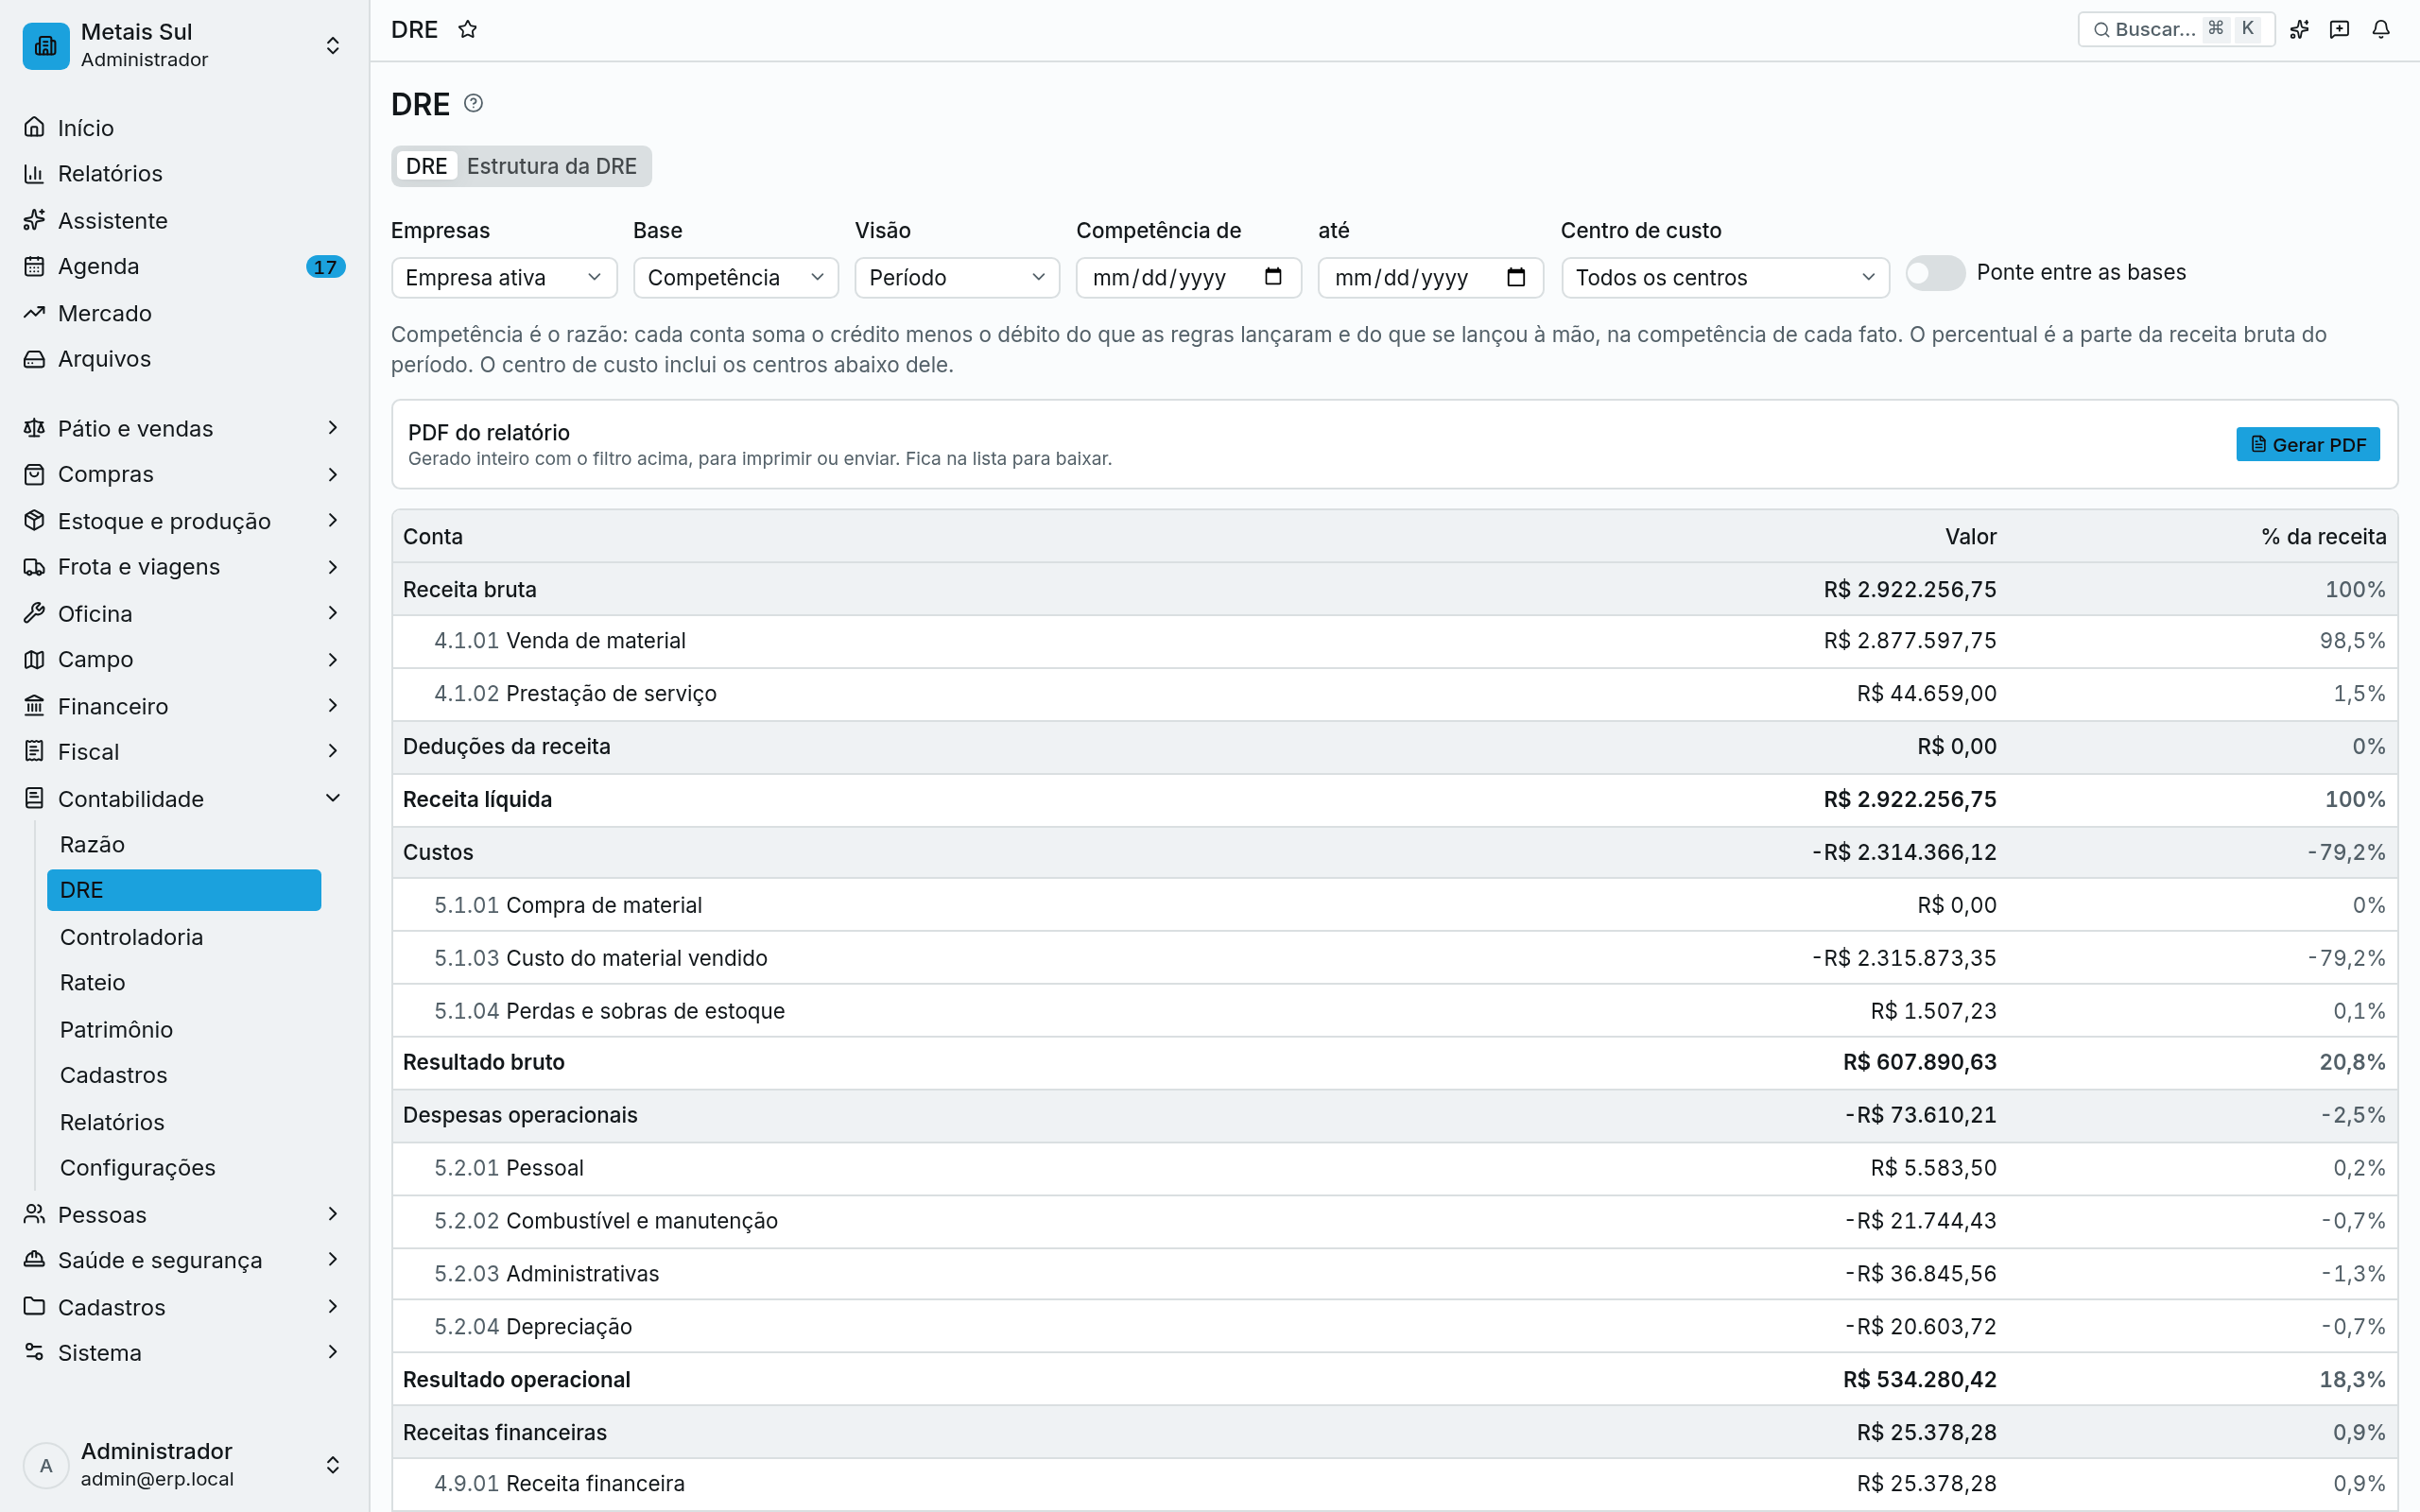Click the star favorite icon next to DRE
The image size is (2420, 1512).
pos(467,29)
